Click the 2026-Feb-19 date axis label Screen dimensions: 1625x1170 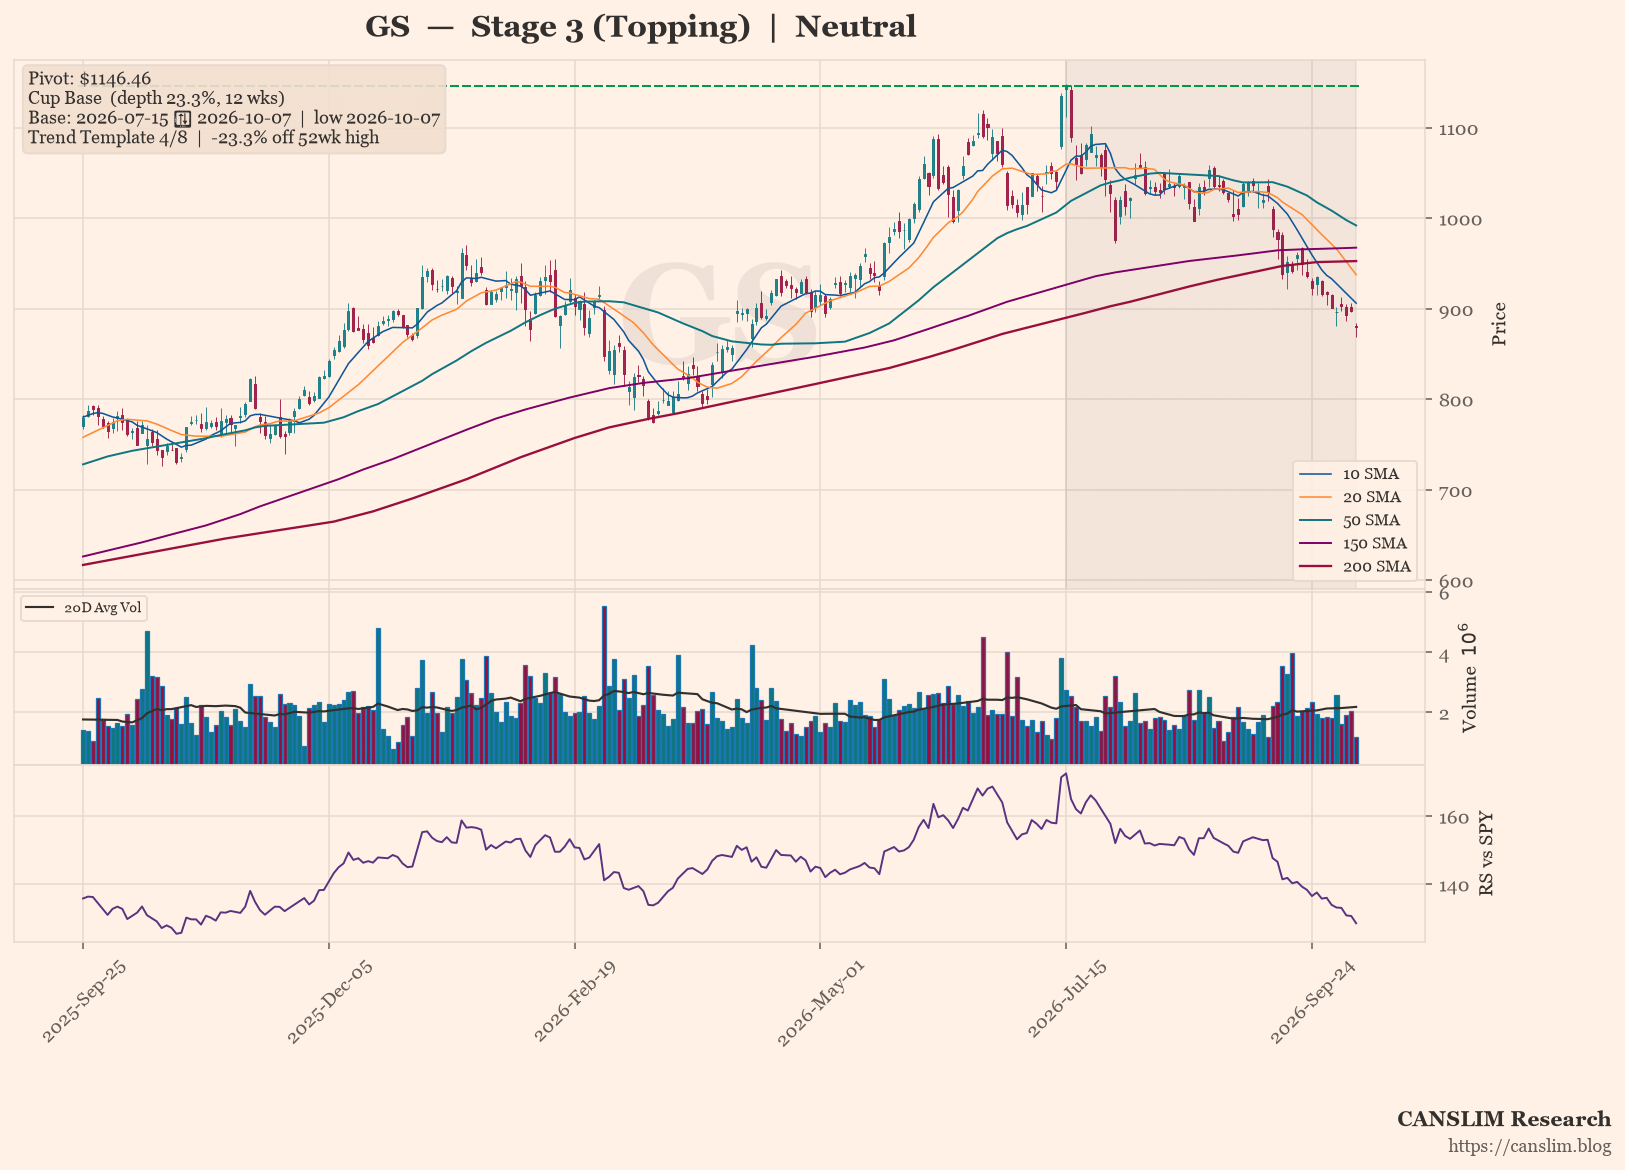[577, 1003]
